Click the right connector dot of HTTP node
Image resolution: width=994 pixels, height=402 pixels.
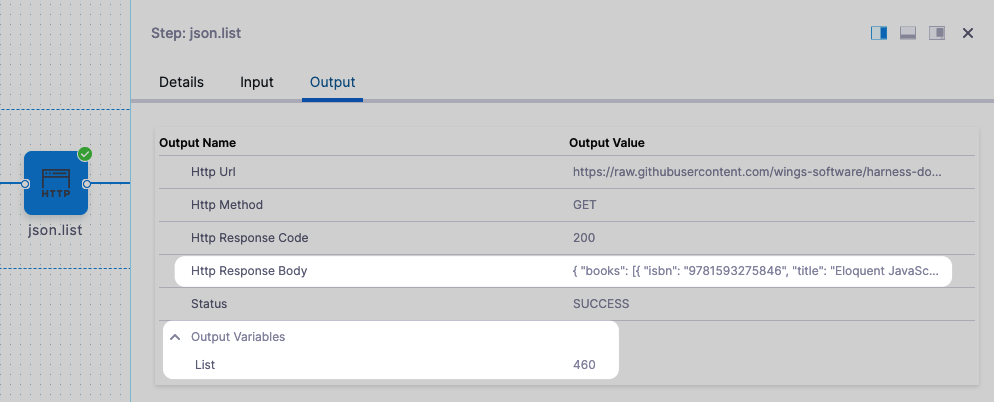coord(87,184)
